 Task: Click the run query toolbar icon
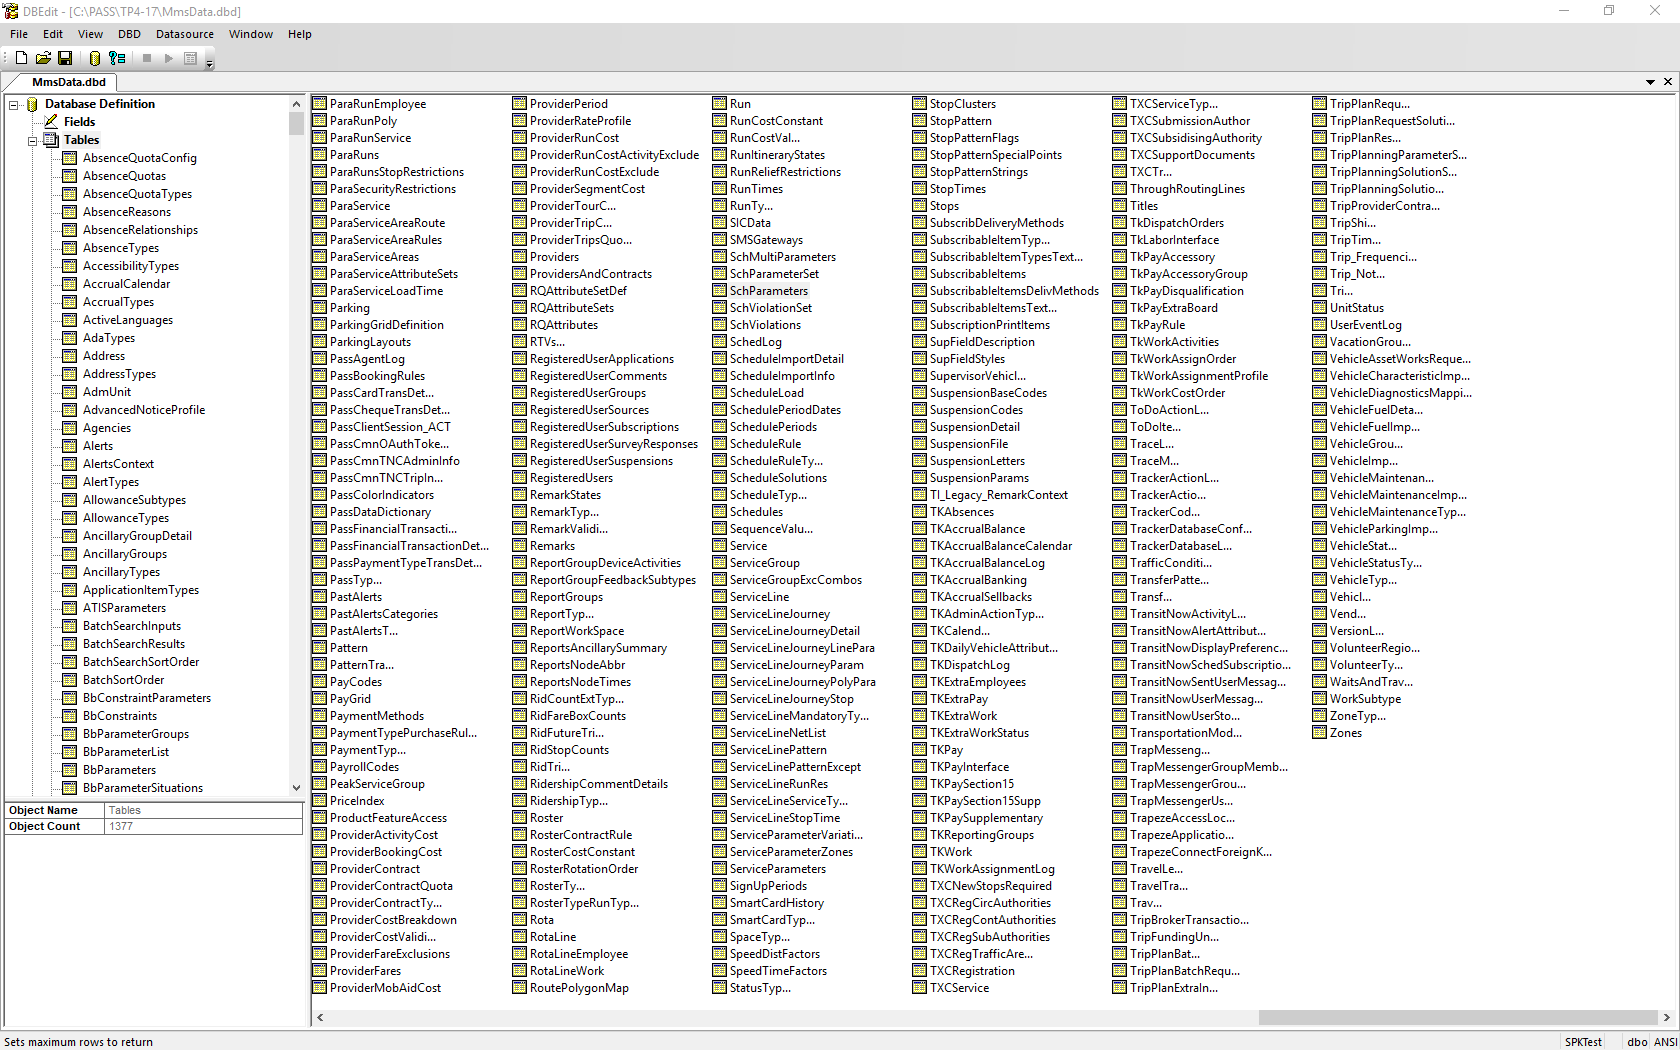[169, 58]
